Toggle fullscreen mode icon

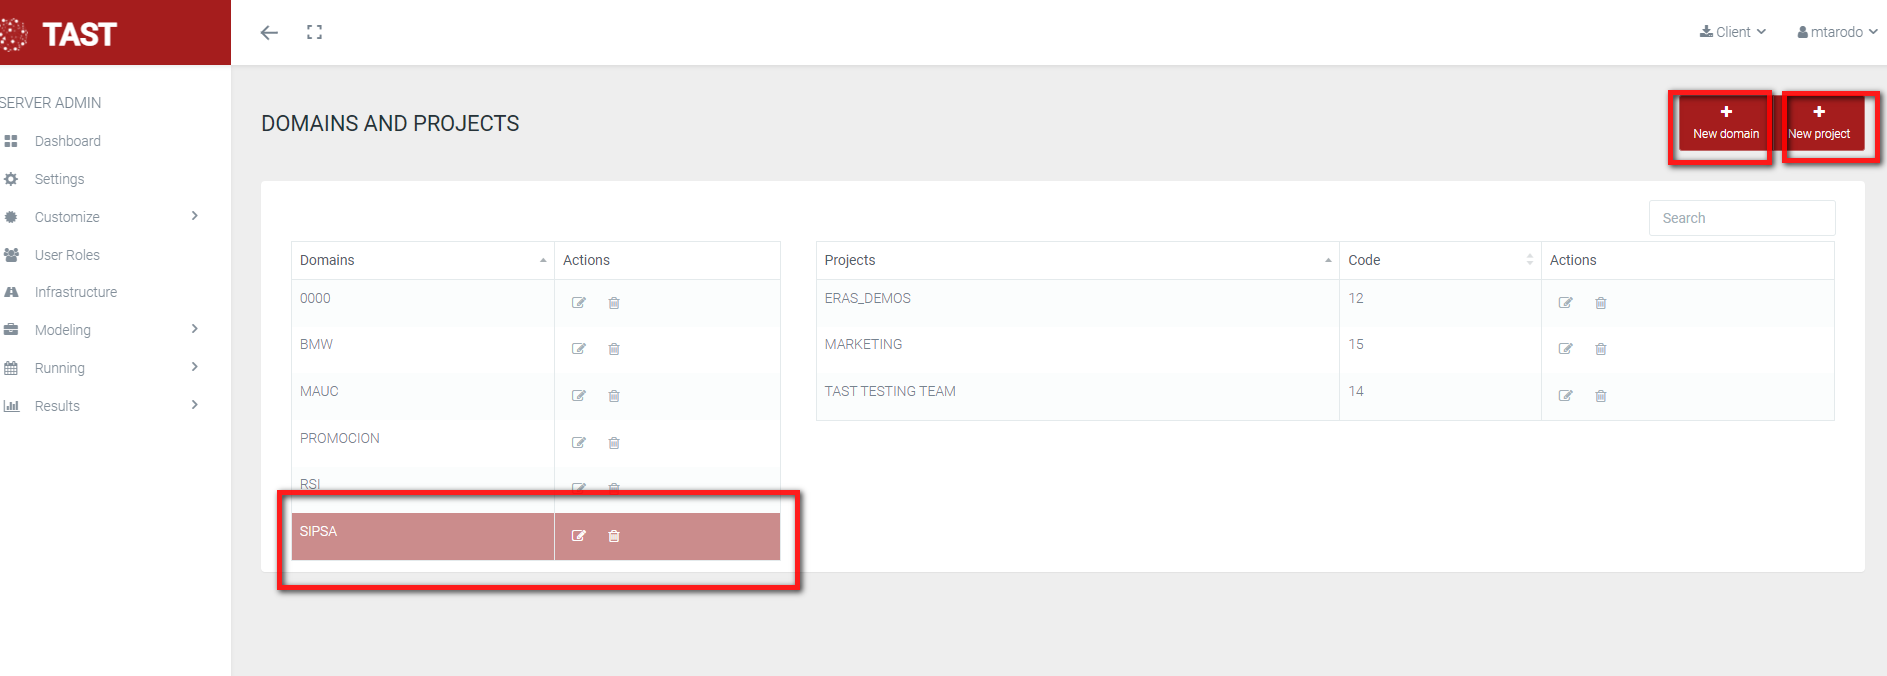click(x=314, y=33)
